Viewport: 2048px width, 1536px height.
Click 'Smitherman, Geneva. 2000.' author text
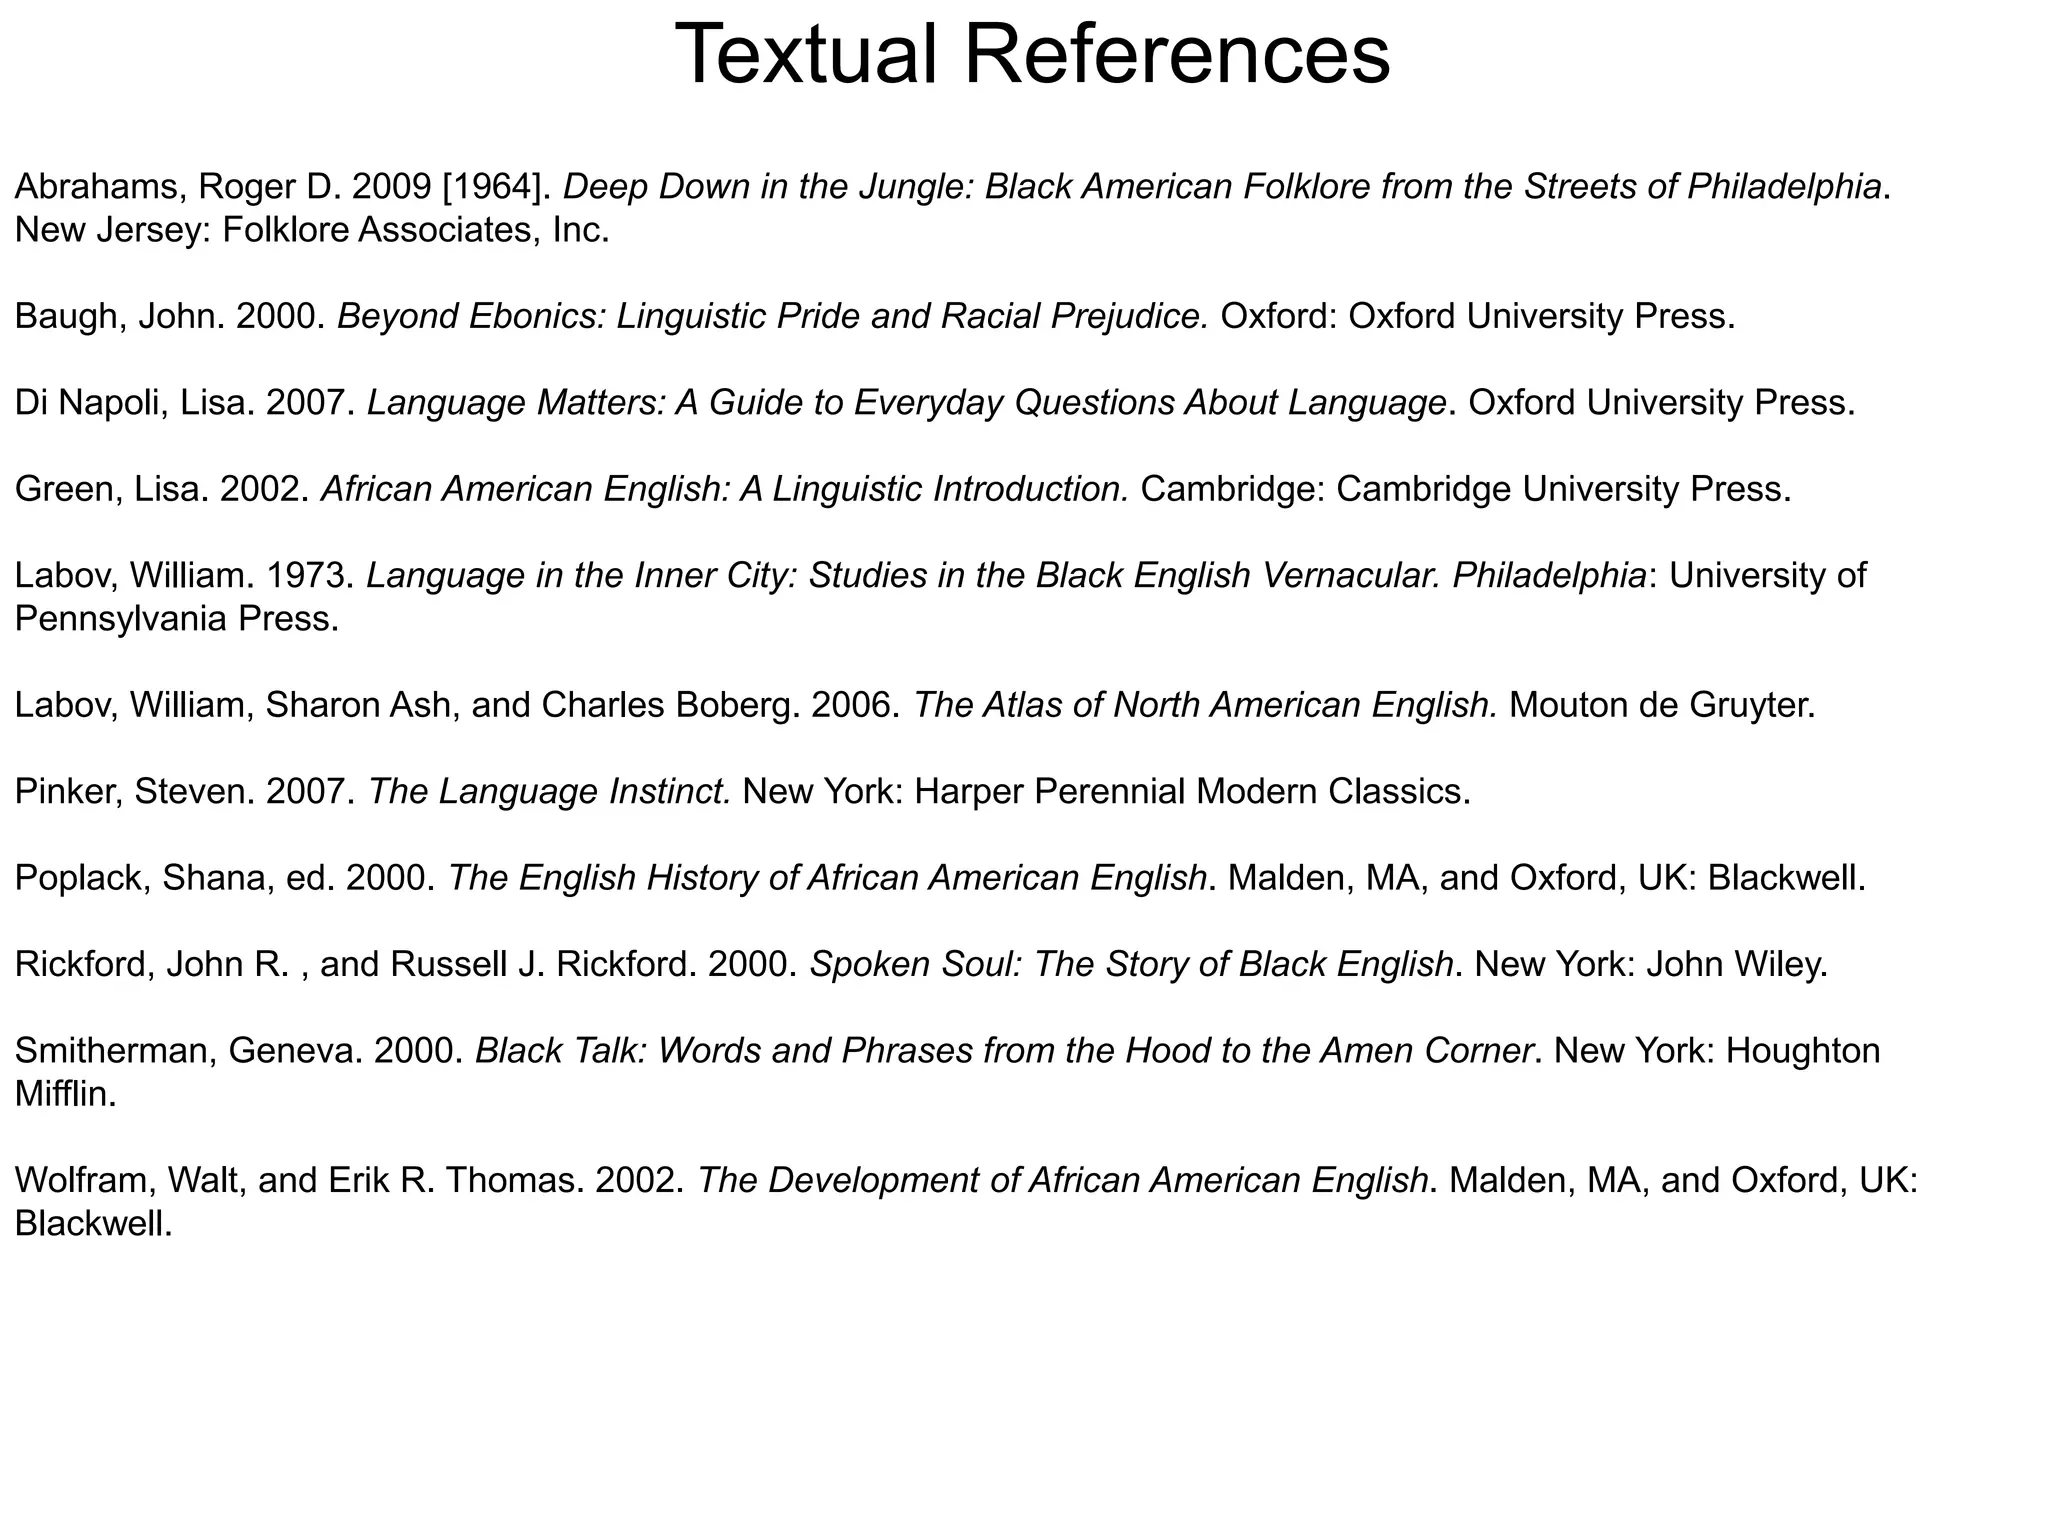239,1052
